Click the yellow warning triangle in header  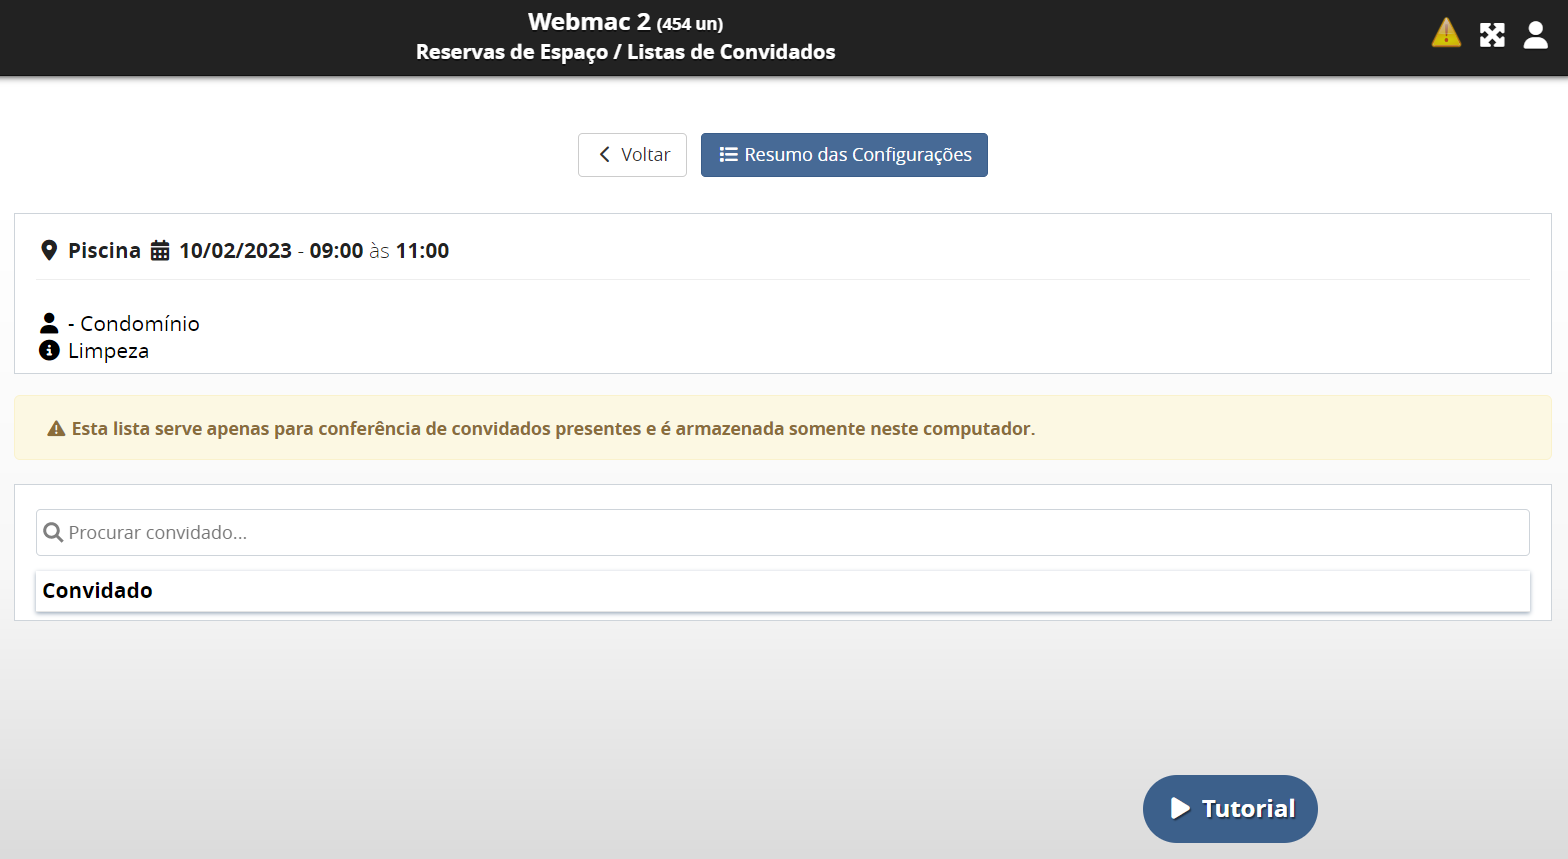(x=1446, y=33)
